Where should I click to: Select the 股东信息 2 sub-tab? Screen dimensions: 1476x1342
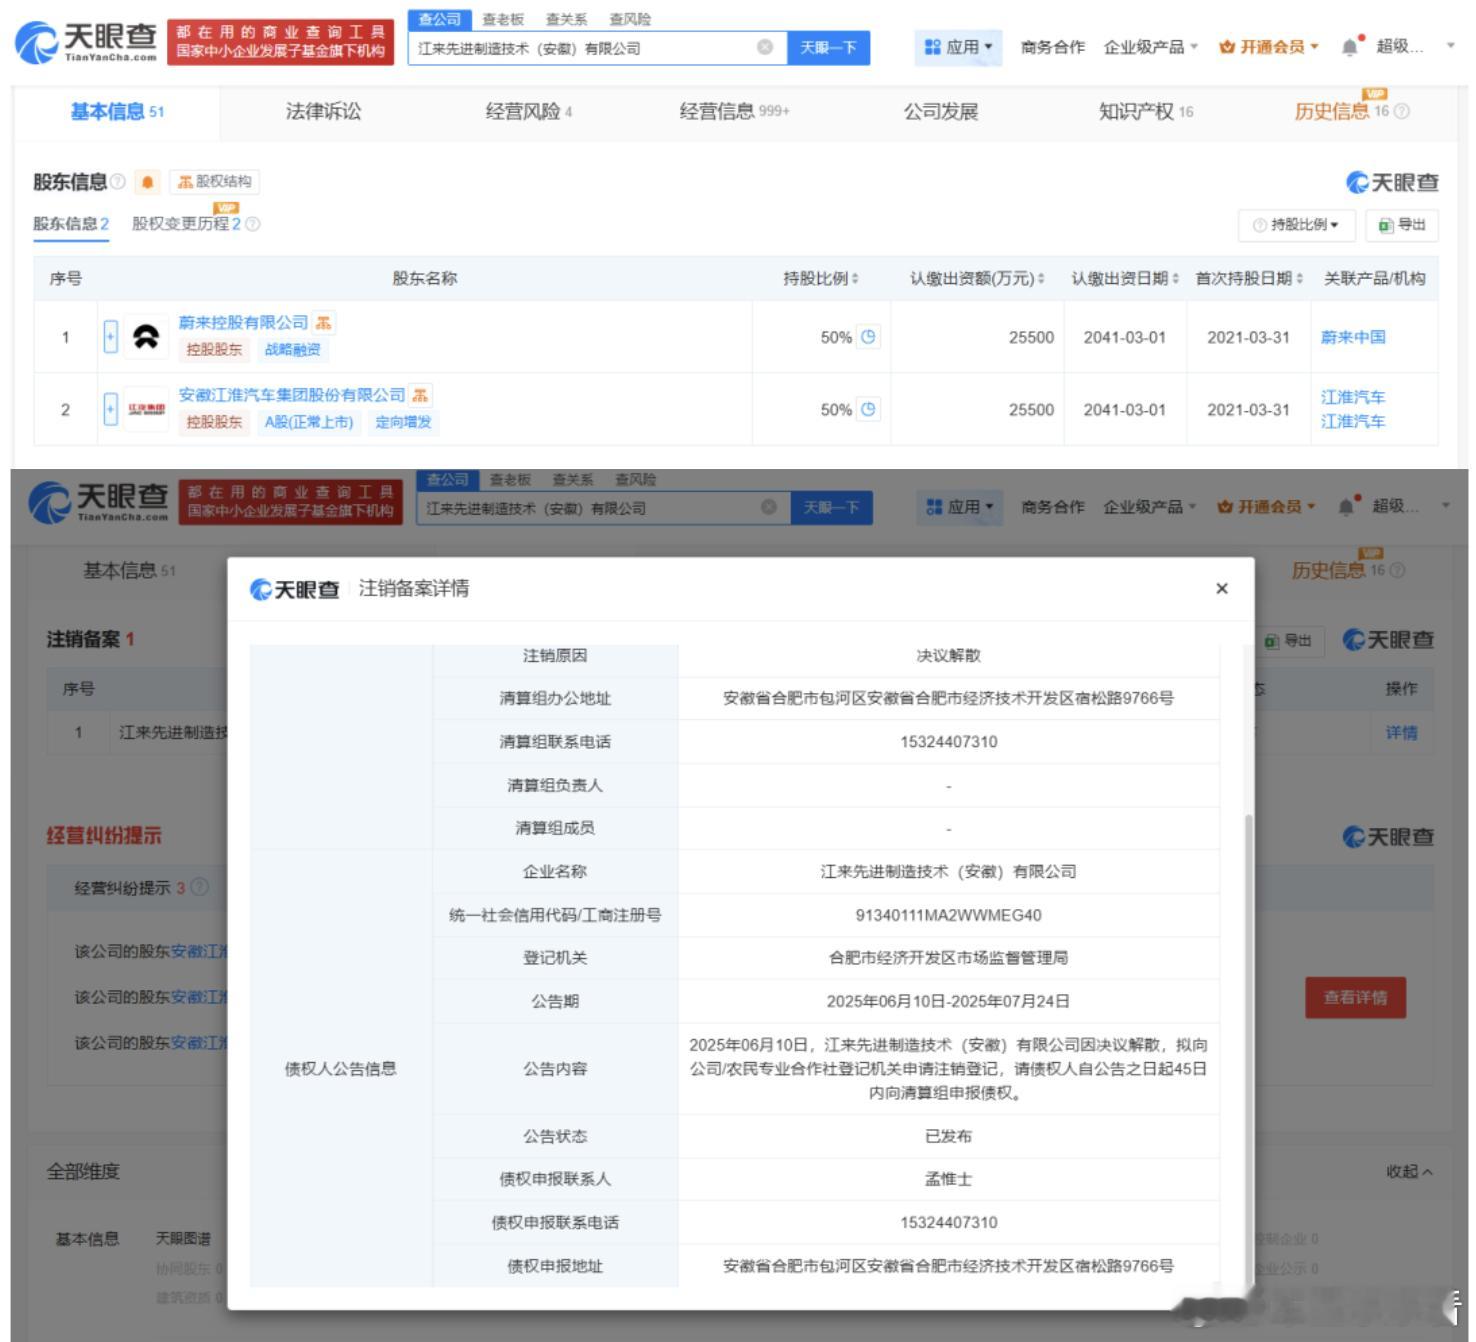pos(71,224)
